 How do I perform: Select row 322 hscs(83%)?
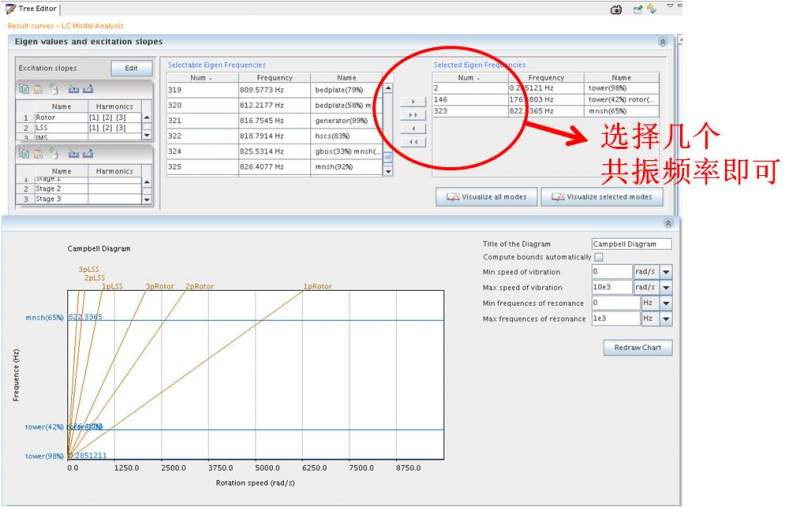(274, 136)
